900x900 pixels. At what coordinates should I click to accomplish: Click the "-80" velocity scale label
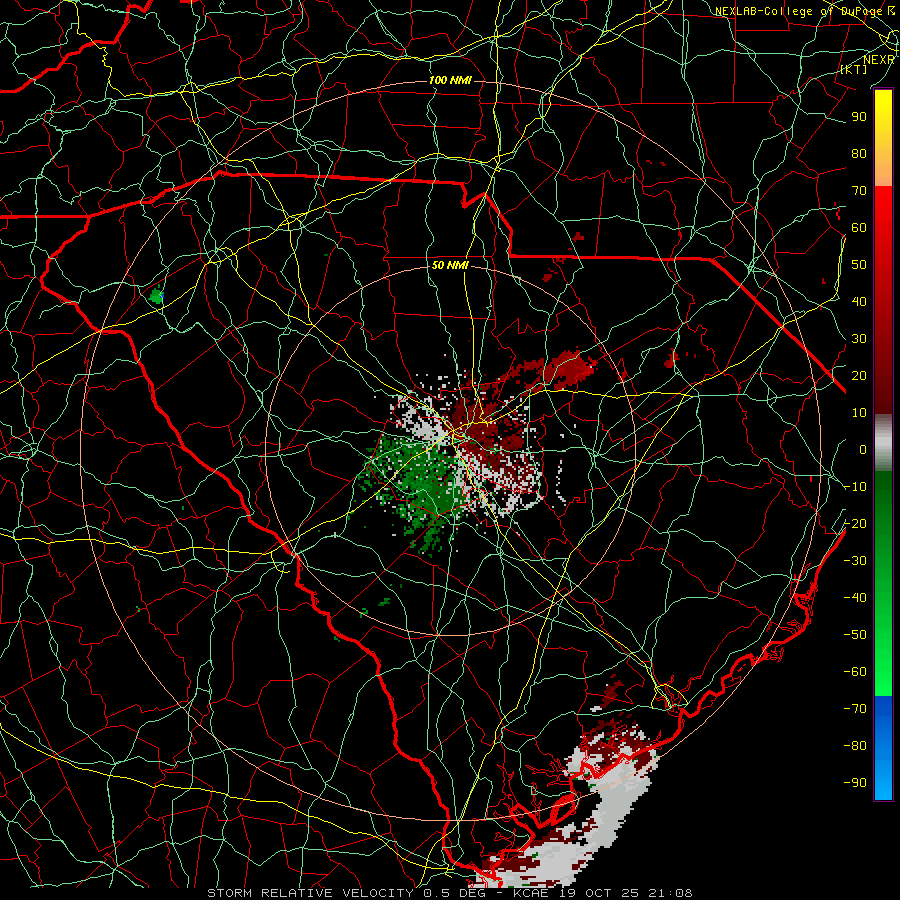855,746
